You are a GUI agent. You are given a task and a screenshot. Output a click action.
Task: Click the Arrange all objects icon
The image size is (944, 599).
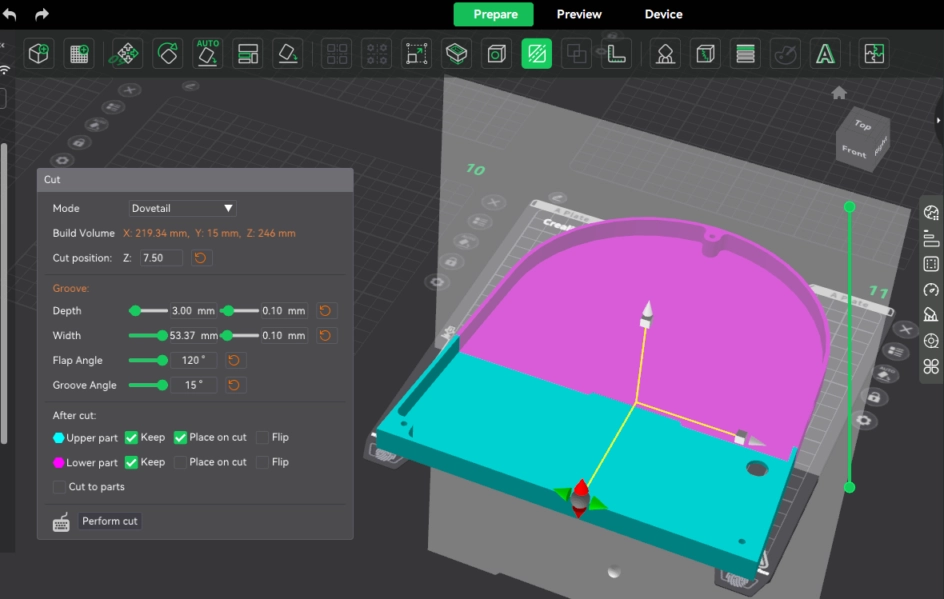click(x=247, y=54)
